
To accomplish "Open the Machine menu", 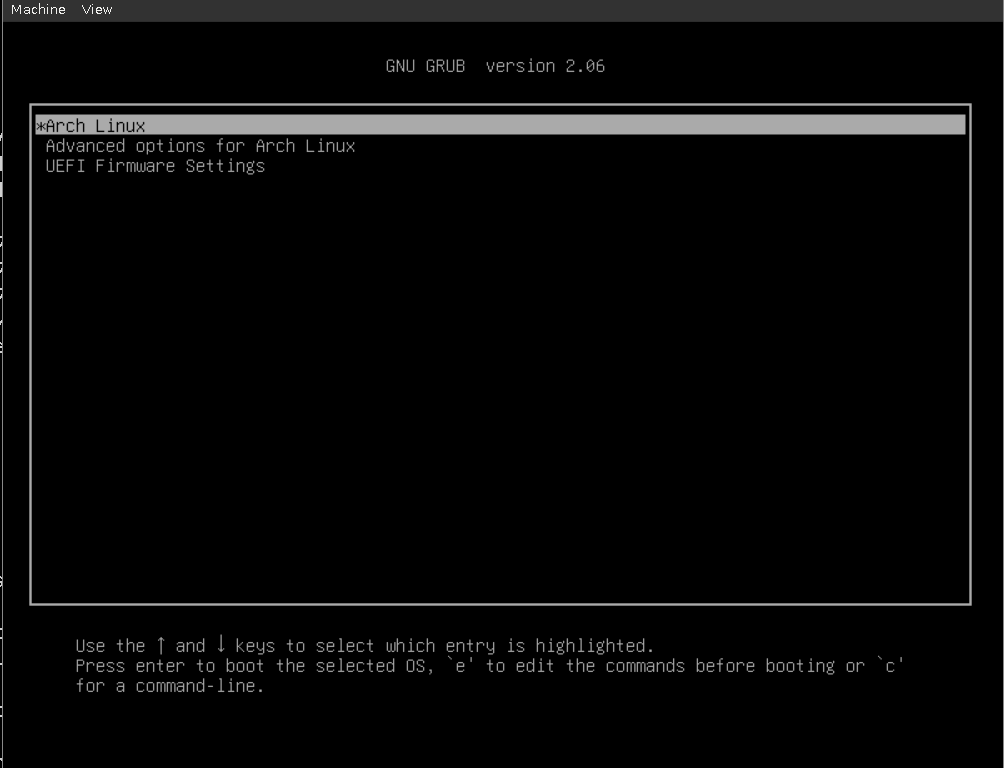I will (38, 10).
